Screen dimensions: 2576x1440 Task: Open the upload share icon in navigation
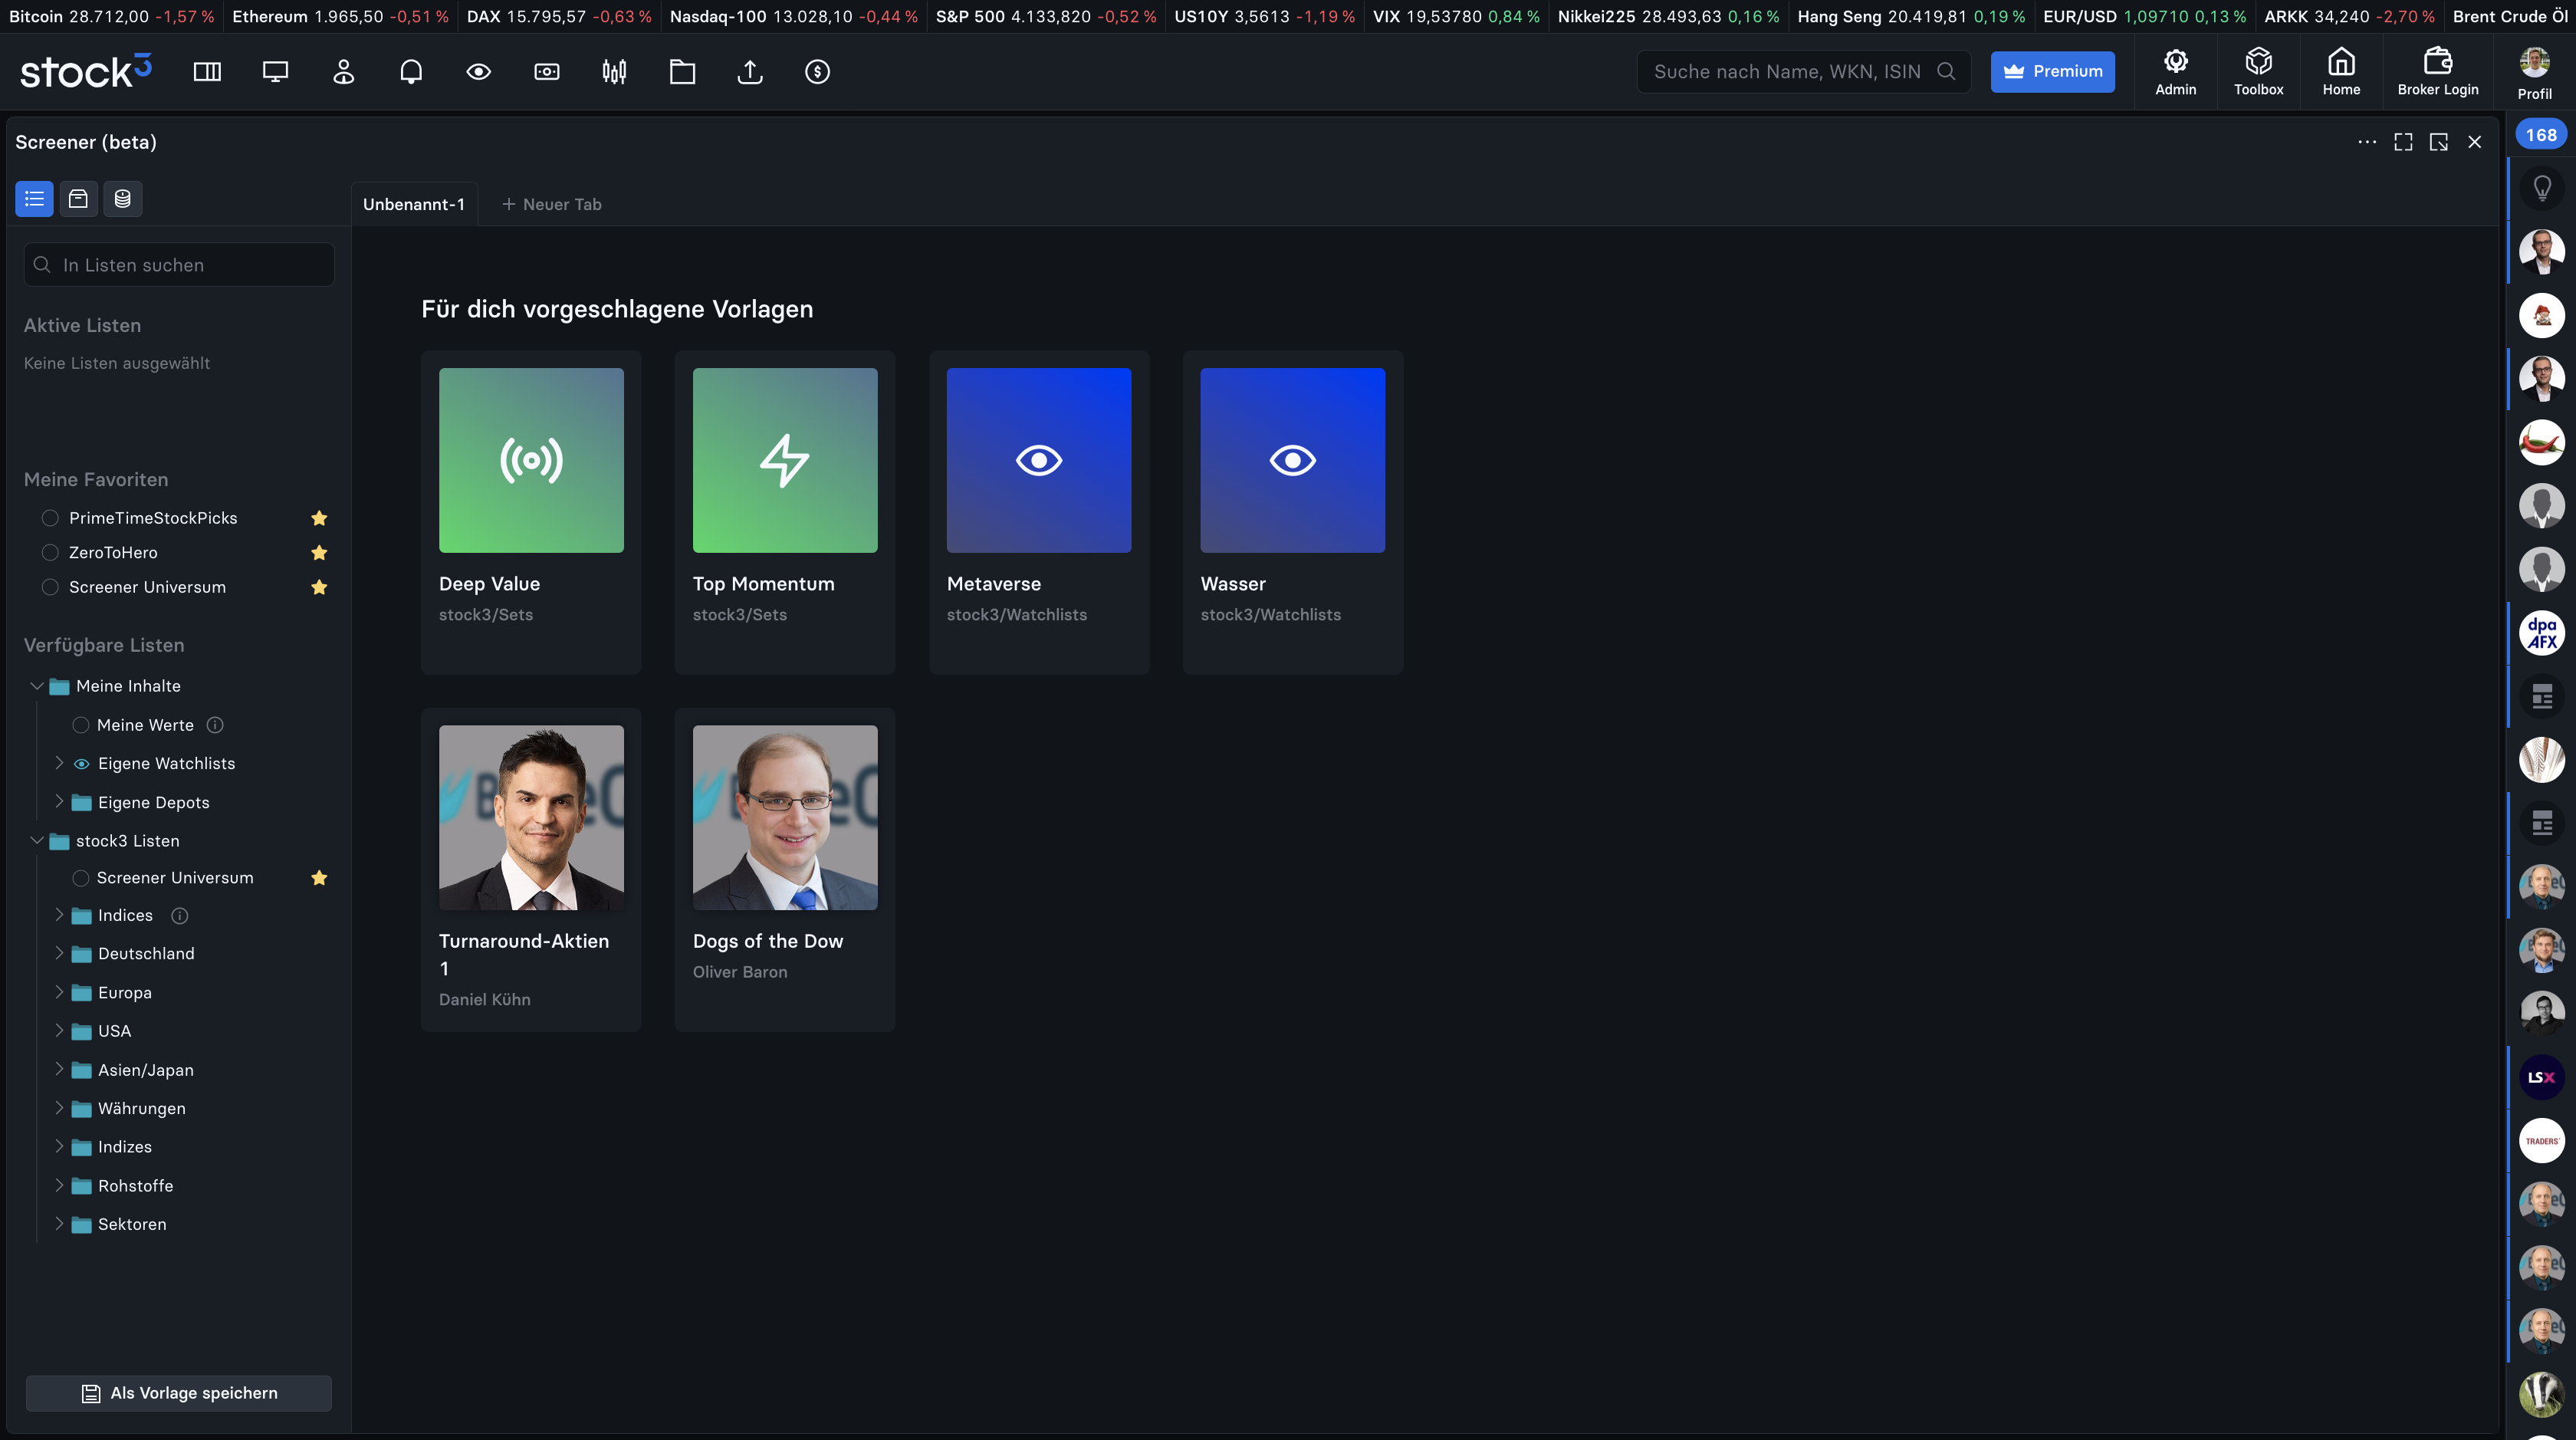750,72
